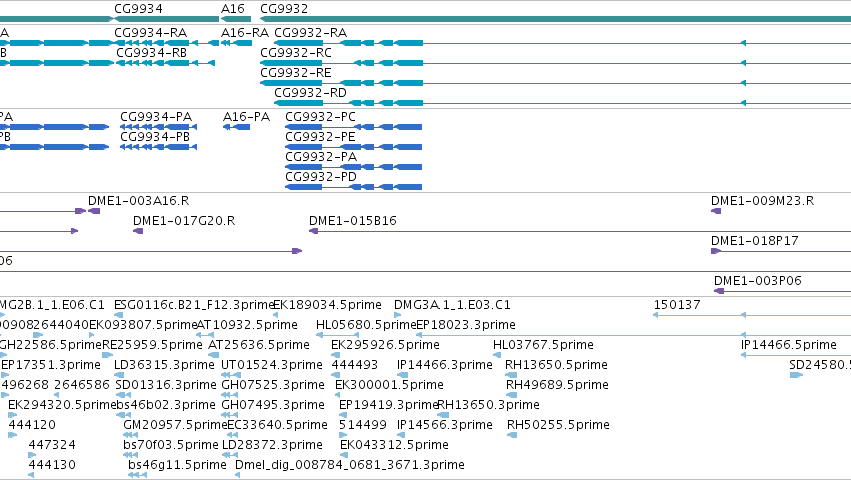Select the EK043312.5prime label
Image resolution: width=851 pixels, height=480 pixels.
(x=395, y=445)
